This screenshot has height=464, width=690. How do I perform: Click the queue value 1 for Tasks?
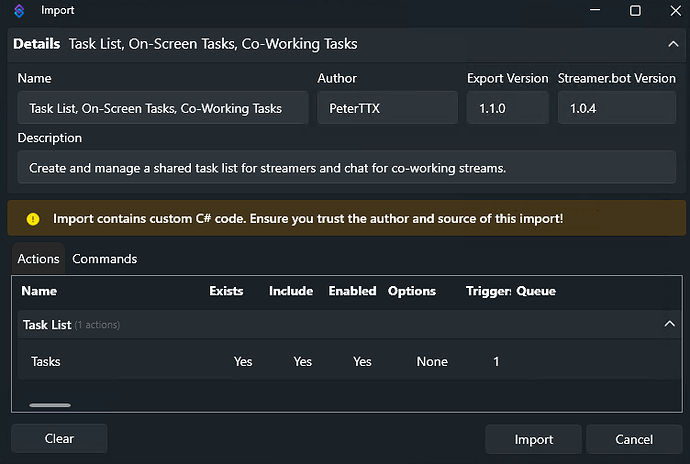[496, 361]
